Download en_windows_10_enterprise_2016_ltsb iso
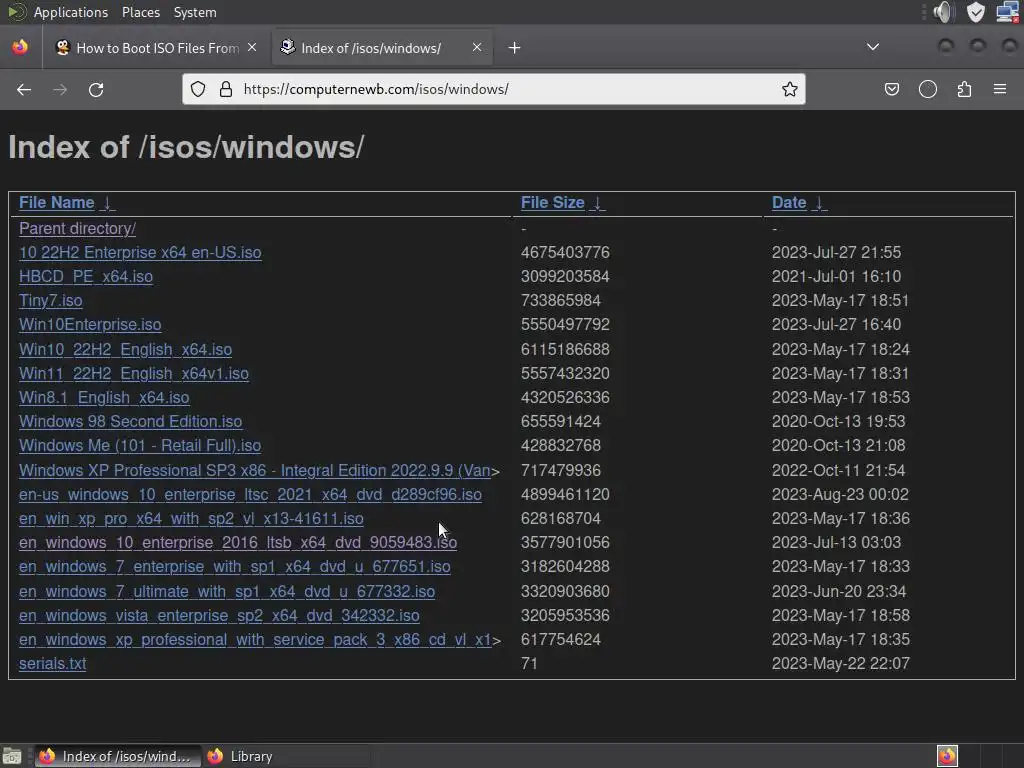Image resolution: width=1024 pixels, height=768 pixels. point(238,543)
